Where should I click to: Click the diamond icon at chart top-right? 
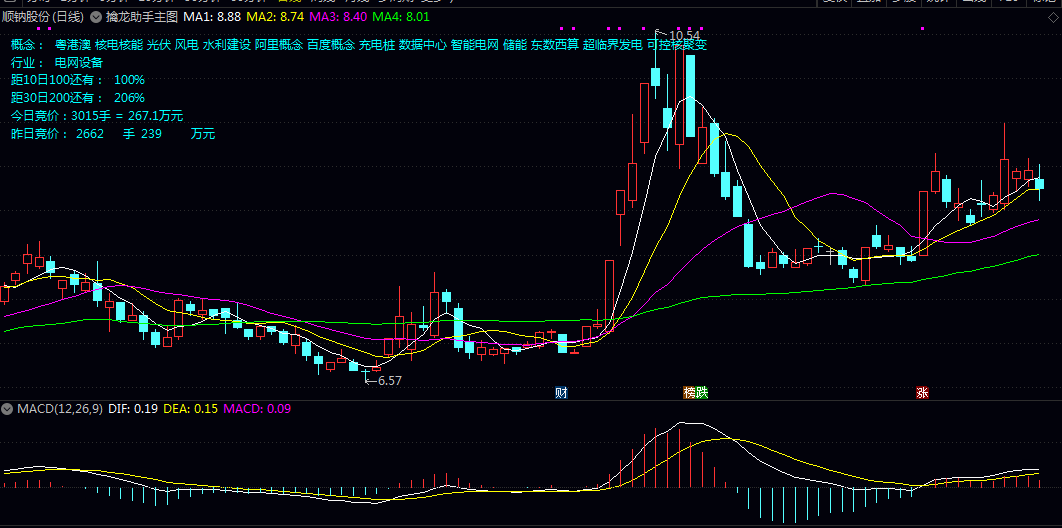pos(1052,16)
